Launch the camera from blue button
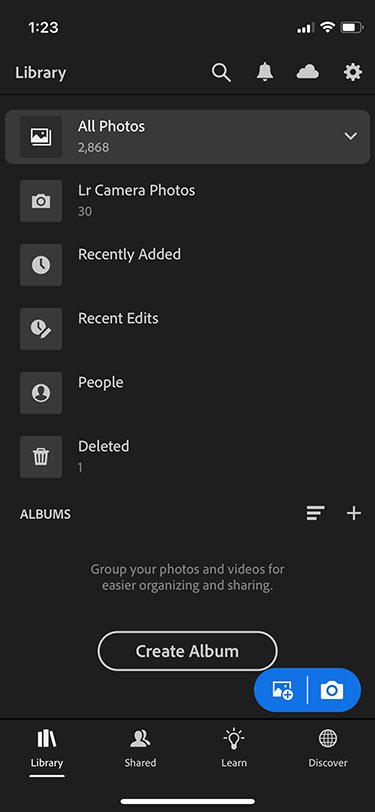The height and width of the screenshot is (812, 375). 332,690
